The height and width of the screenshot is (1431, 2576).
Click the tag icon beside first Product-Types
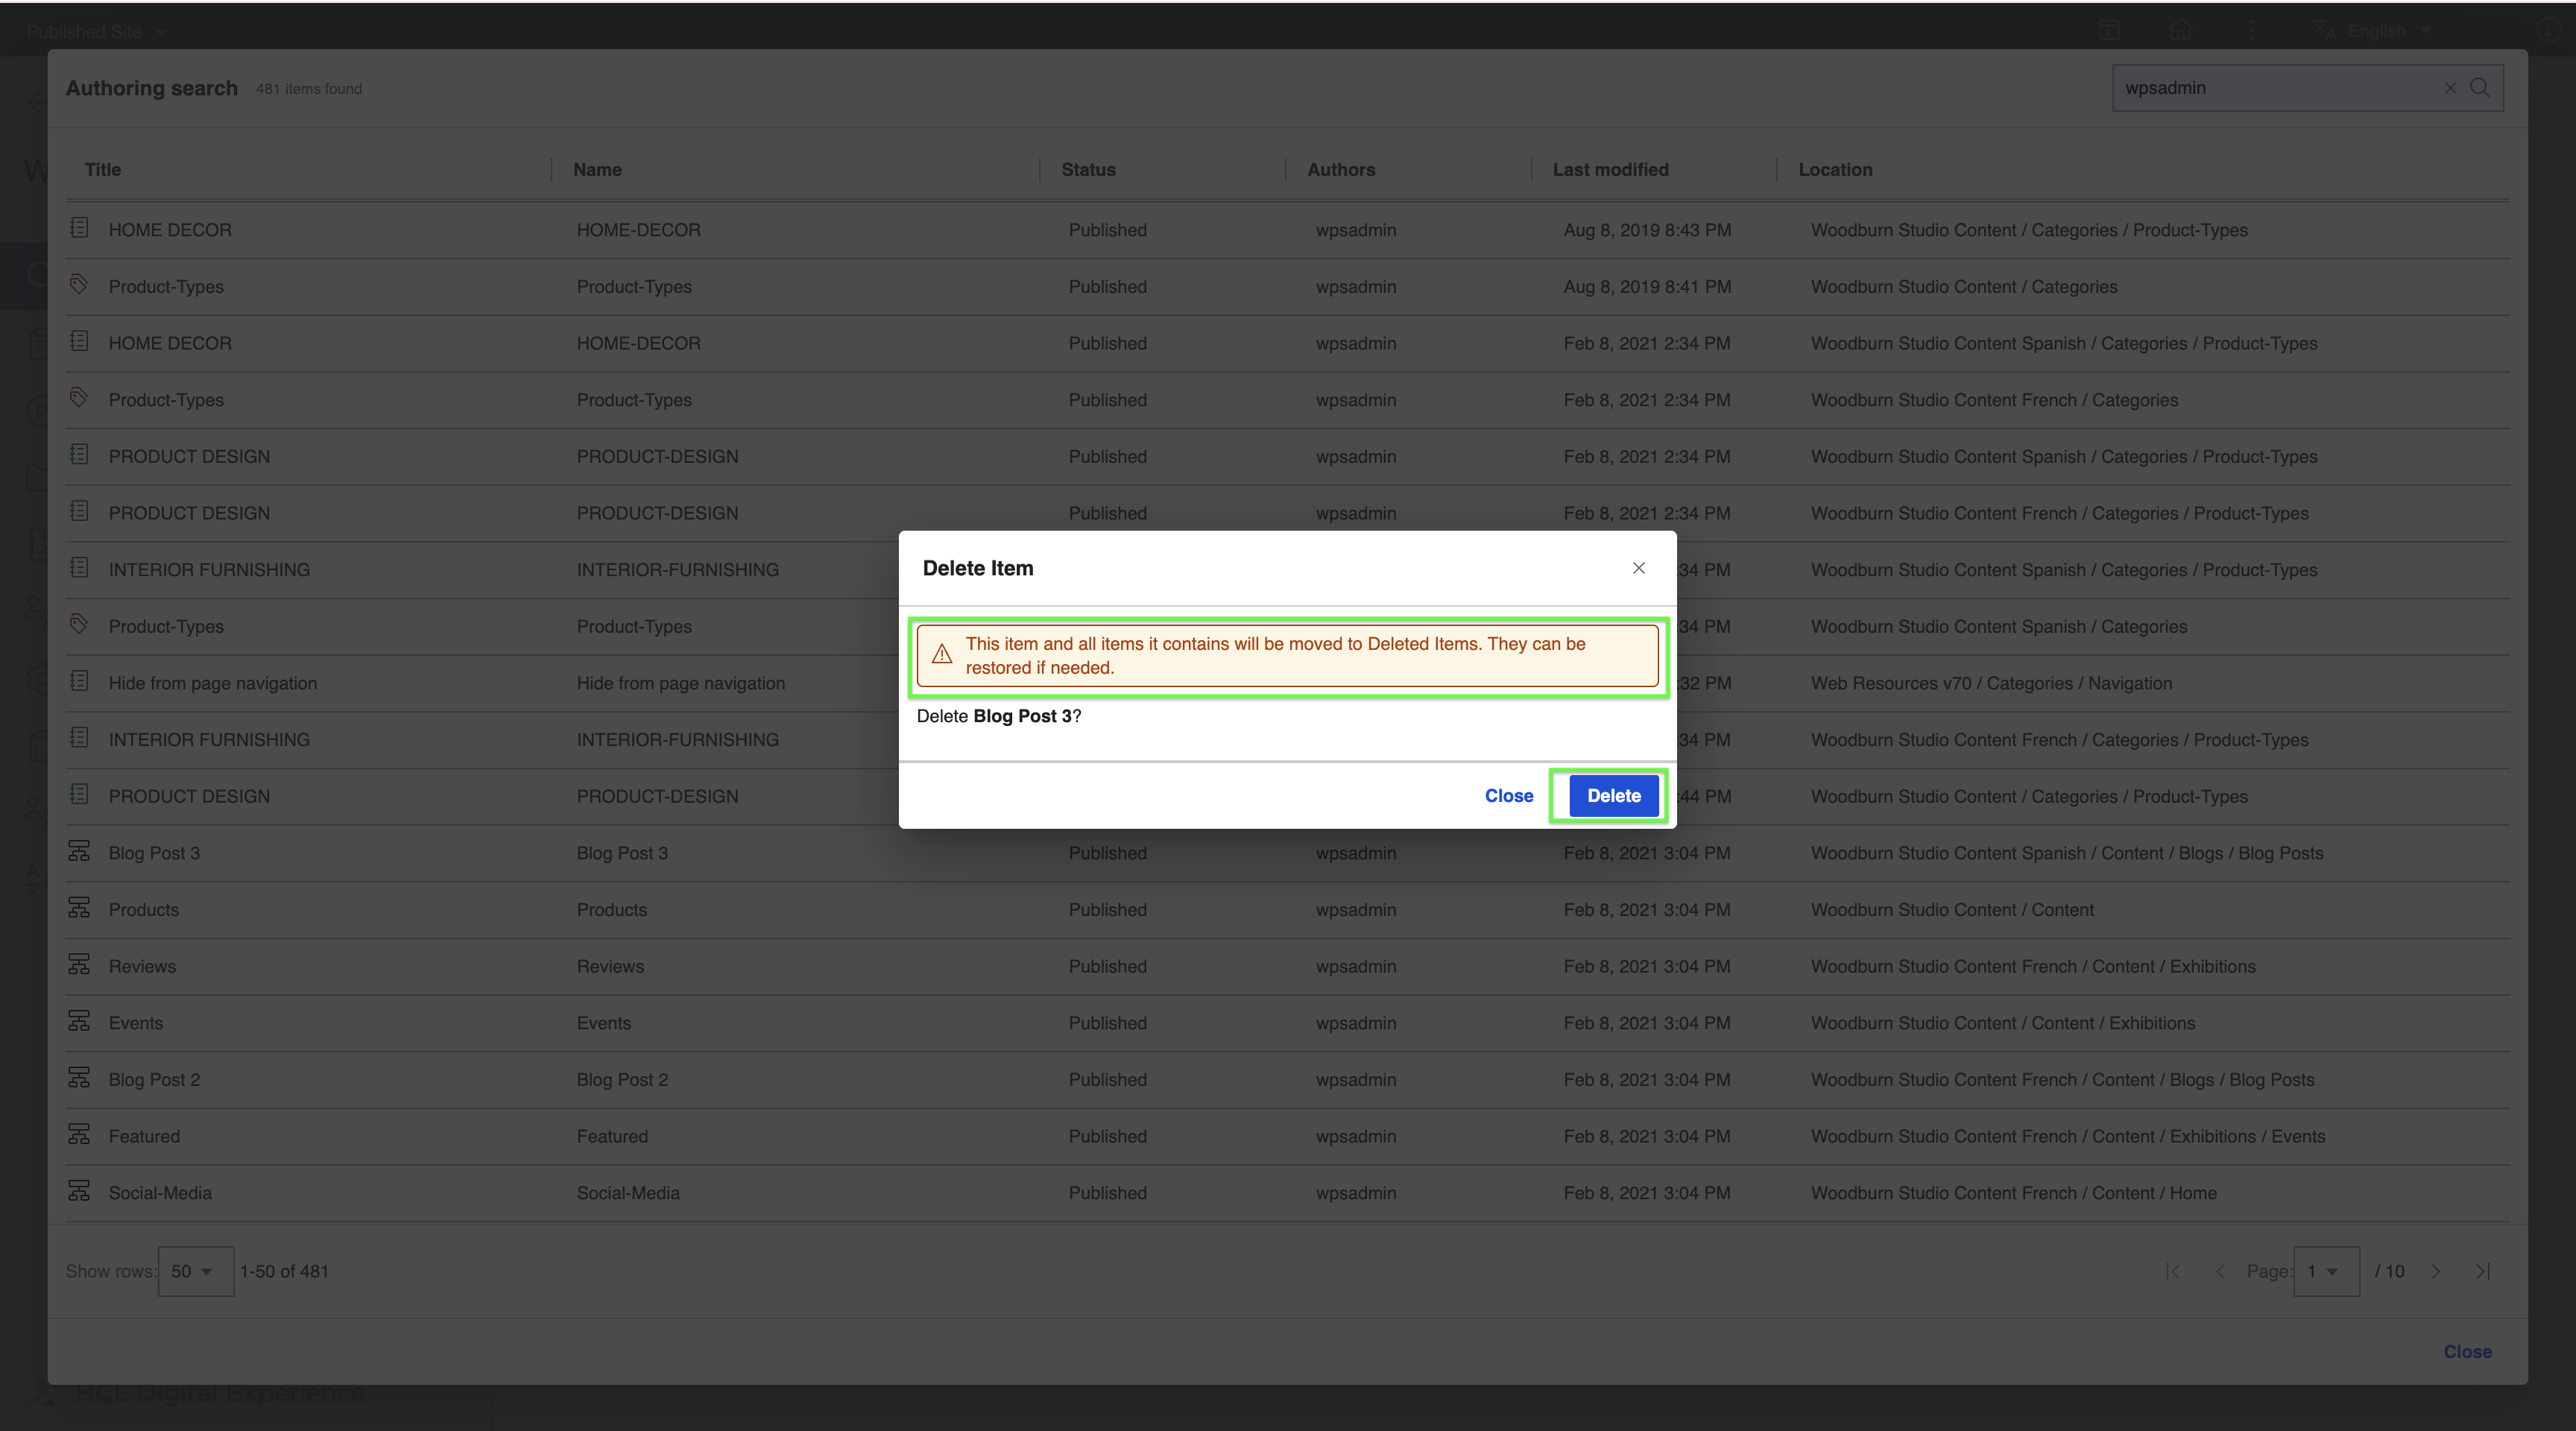coord(80,285)
